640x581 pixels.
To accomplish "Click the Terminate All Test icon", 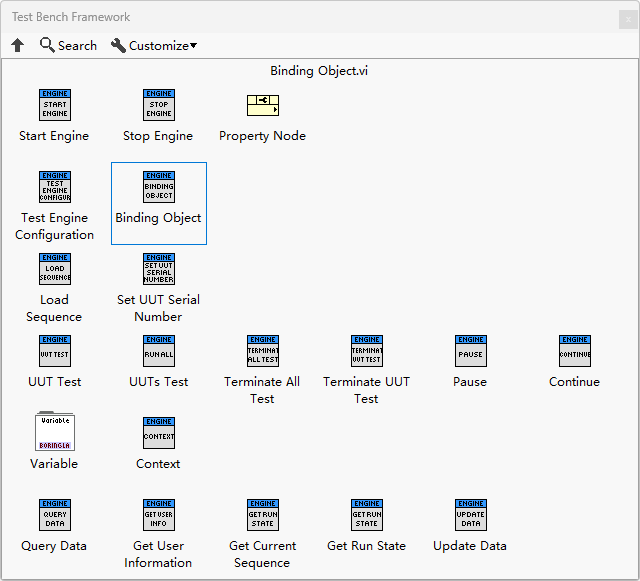I will coord(262,351).
